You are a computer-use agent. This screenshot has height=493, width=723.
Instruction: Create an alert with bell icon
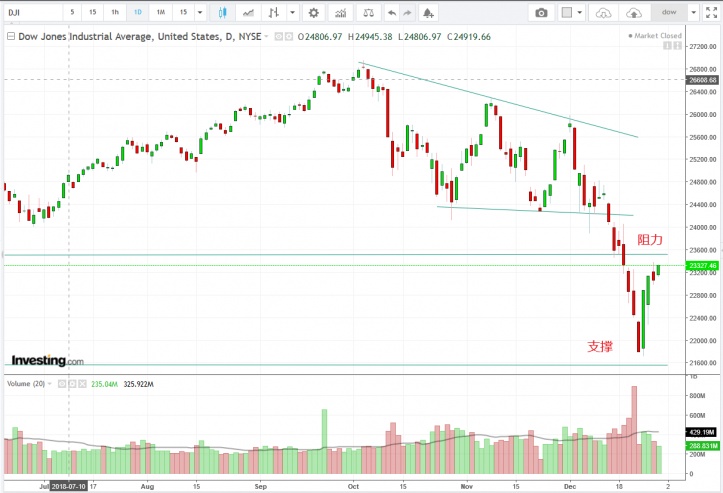tap(428, 12)
